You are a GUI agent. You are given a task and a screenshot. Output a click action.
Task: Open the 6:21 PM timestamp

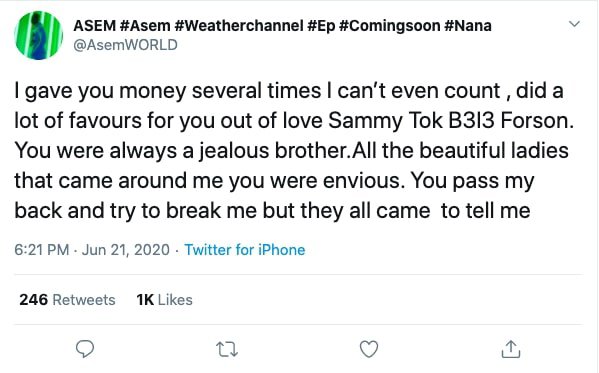tap(42, 250)
